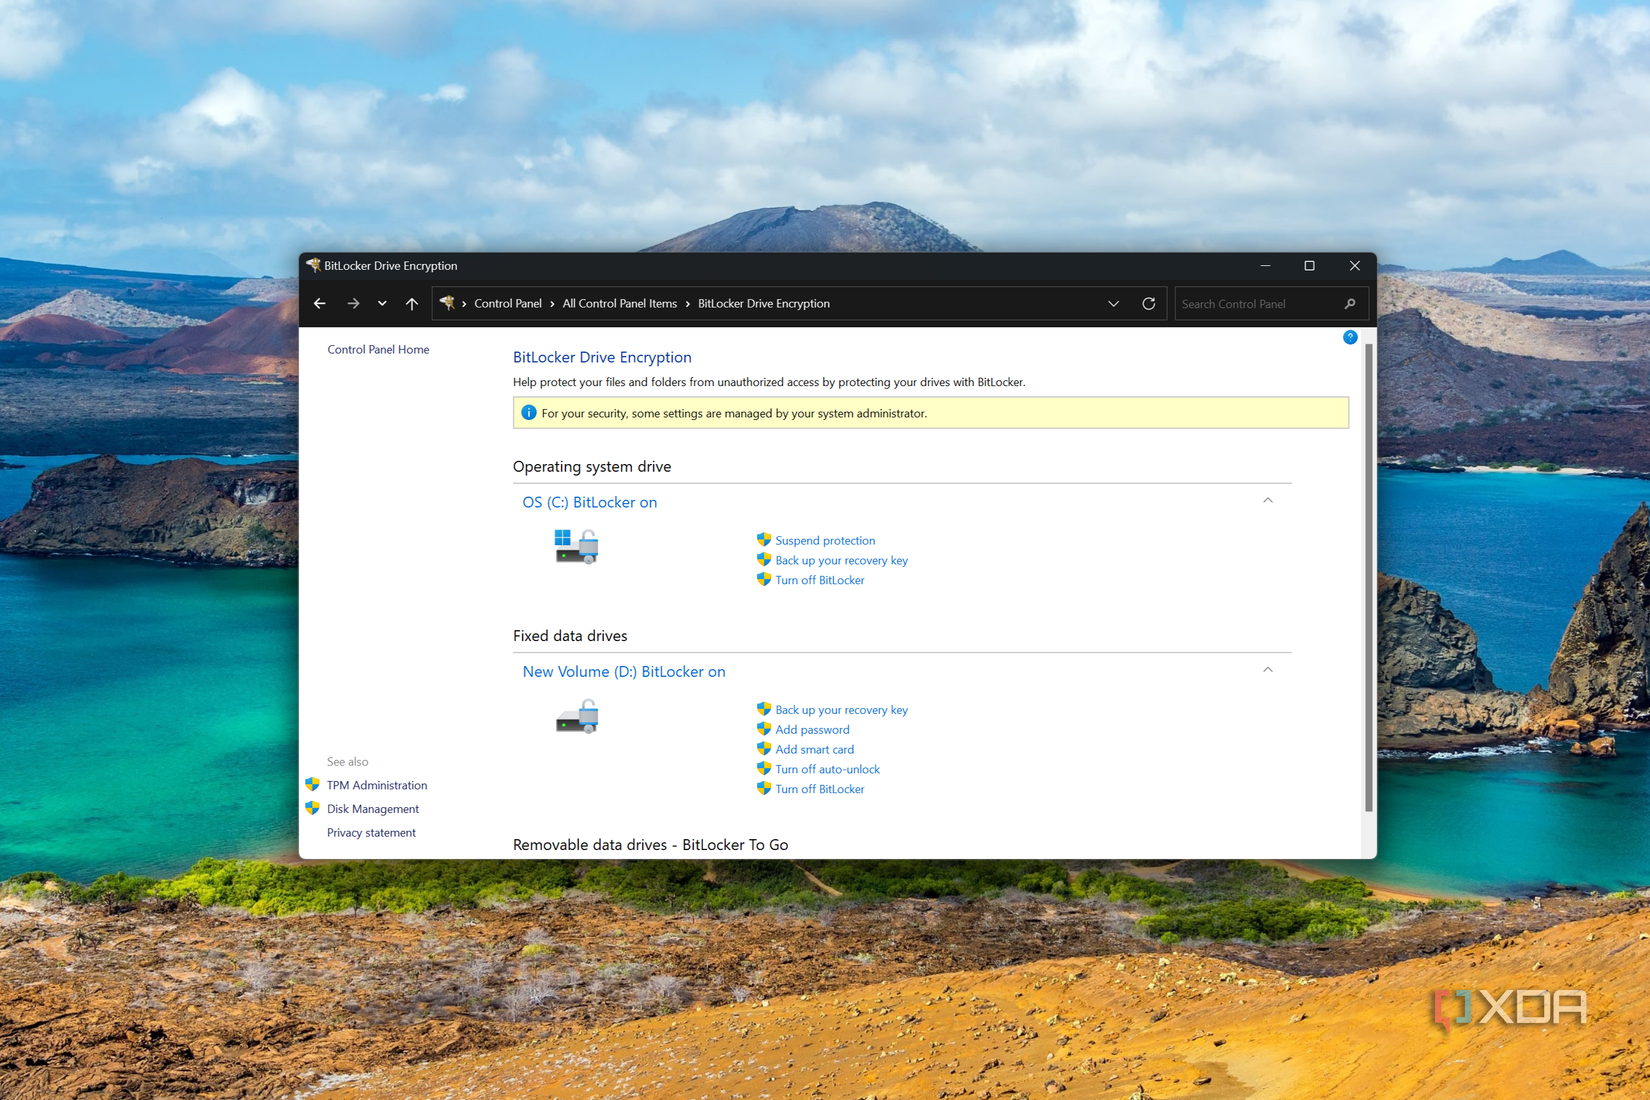Viewport: 1650px width, 1100px height.
Task: Click the up navigation arrow
Action: (x=411, y=303)
